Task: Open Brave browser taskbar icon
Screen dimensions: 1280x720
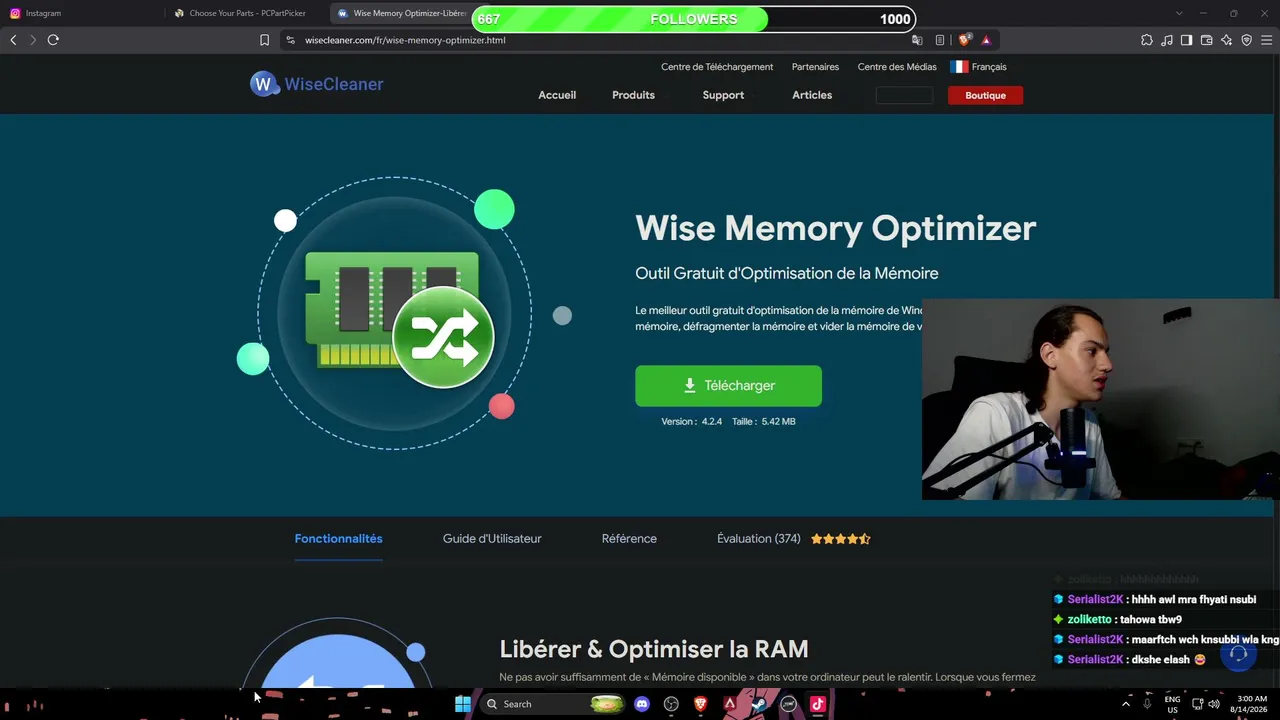Action: coord(701,704)
